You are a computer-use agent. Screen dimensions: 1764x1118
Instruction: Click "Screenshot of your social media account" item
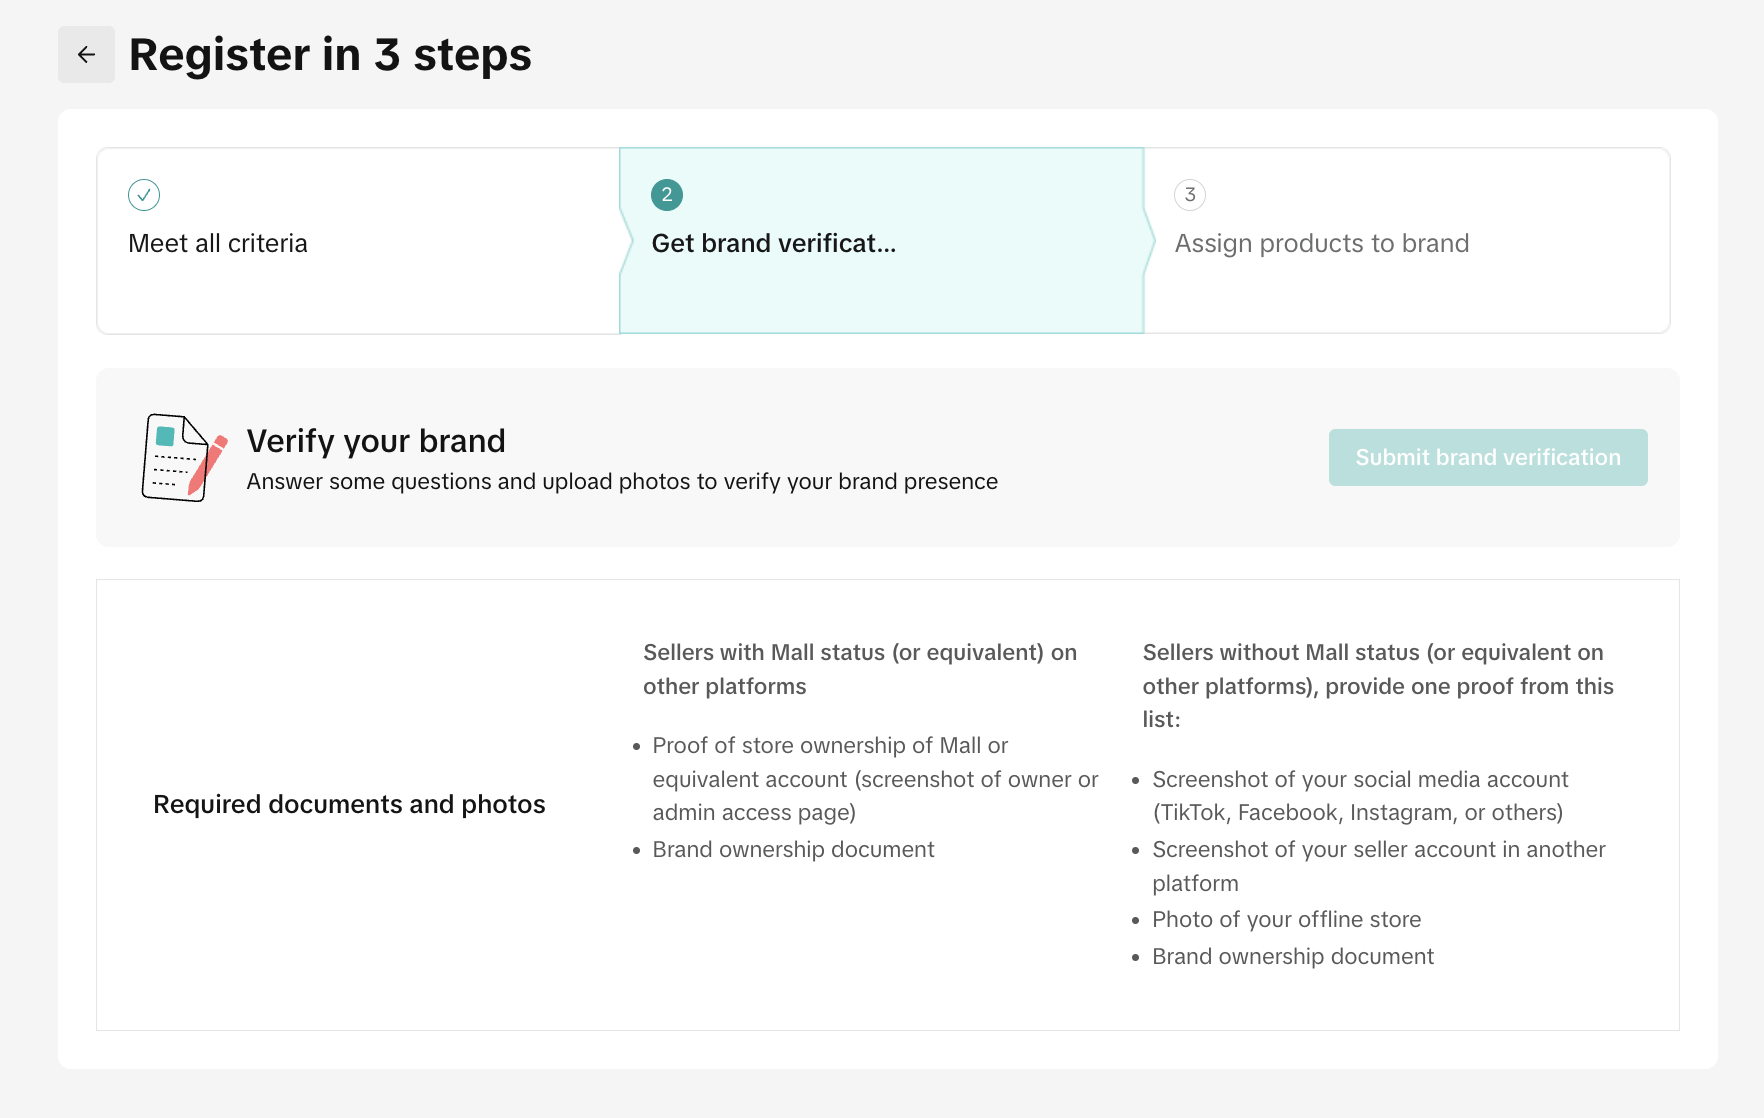[1359, 796]
